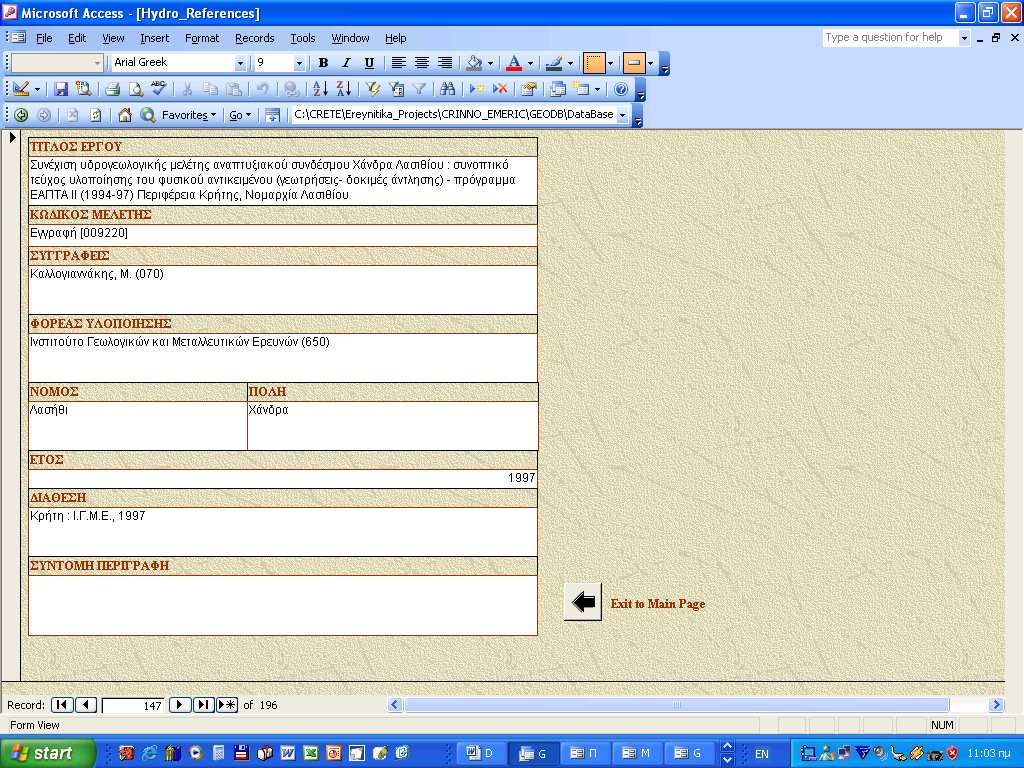Open the address path dropdown

pos(622,115)
